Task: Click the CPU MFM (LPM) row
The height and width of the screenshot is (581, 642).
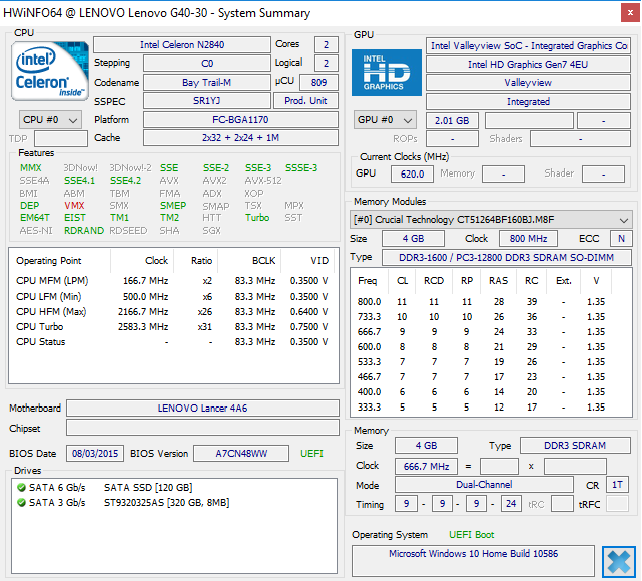Action: [x=172, y=281]
